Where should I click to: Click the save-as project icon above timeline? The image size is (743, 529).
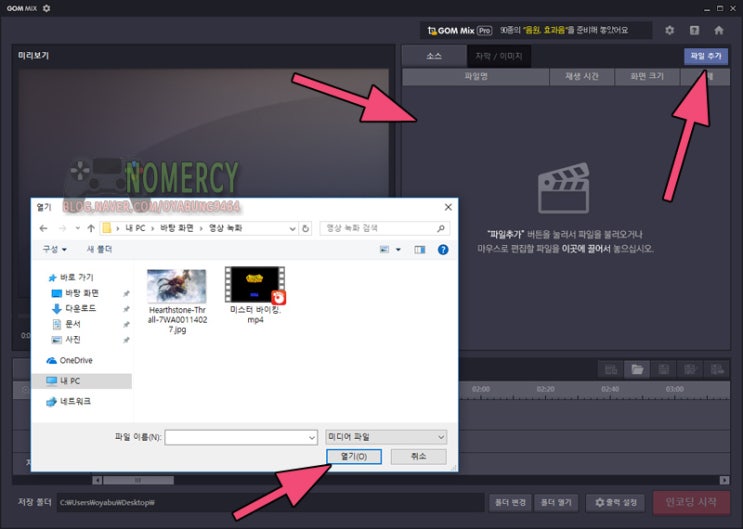(690, 369)
